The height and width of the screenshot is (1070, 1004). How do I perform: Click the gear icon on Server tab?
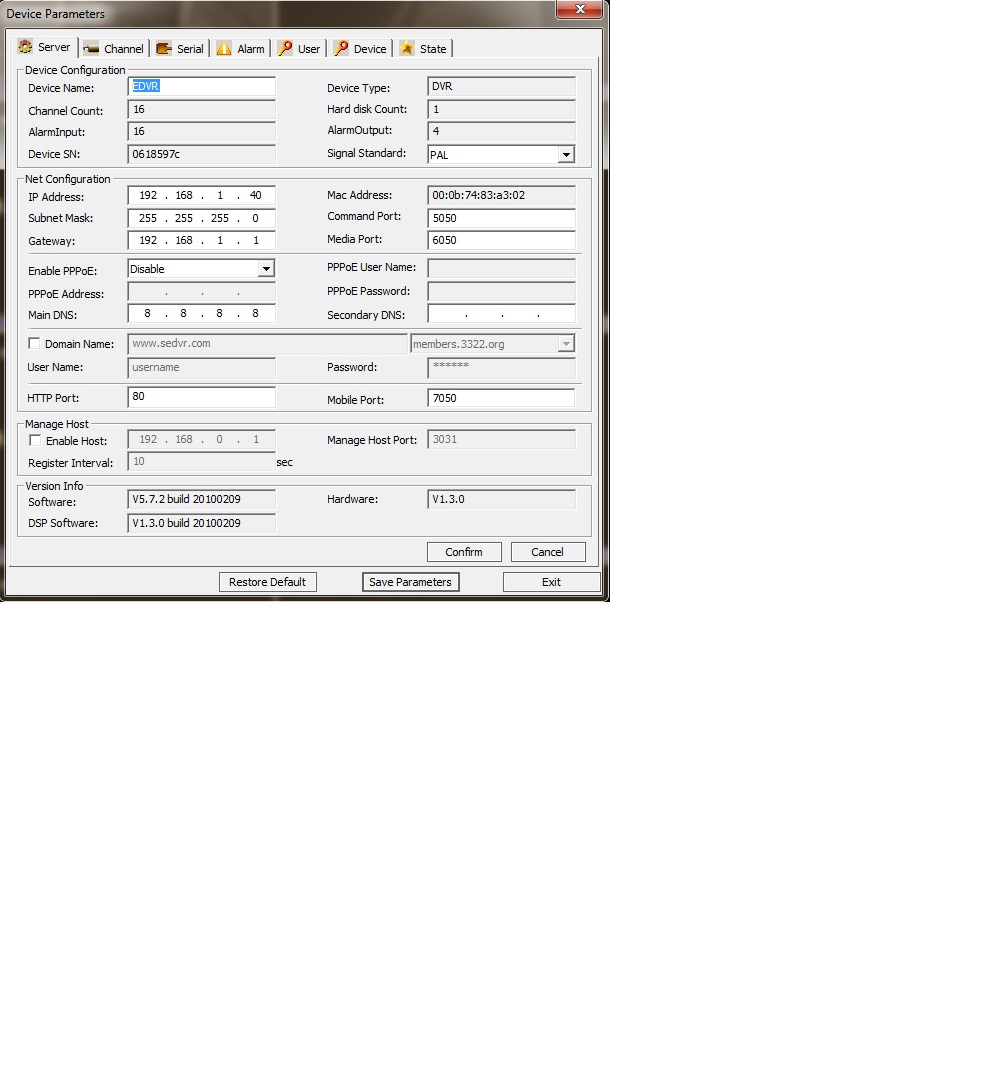[26, 47]
